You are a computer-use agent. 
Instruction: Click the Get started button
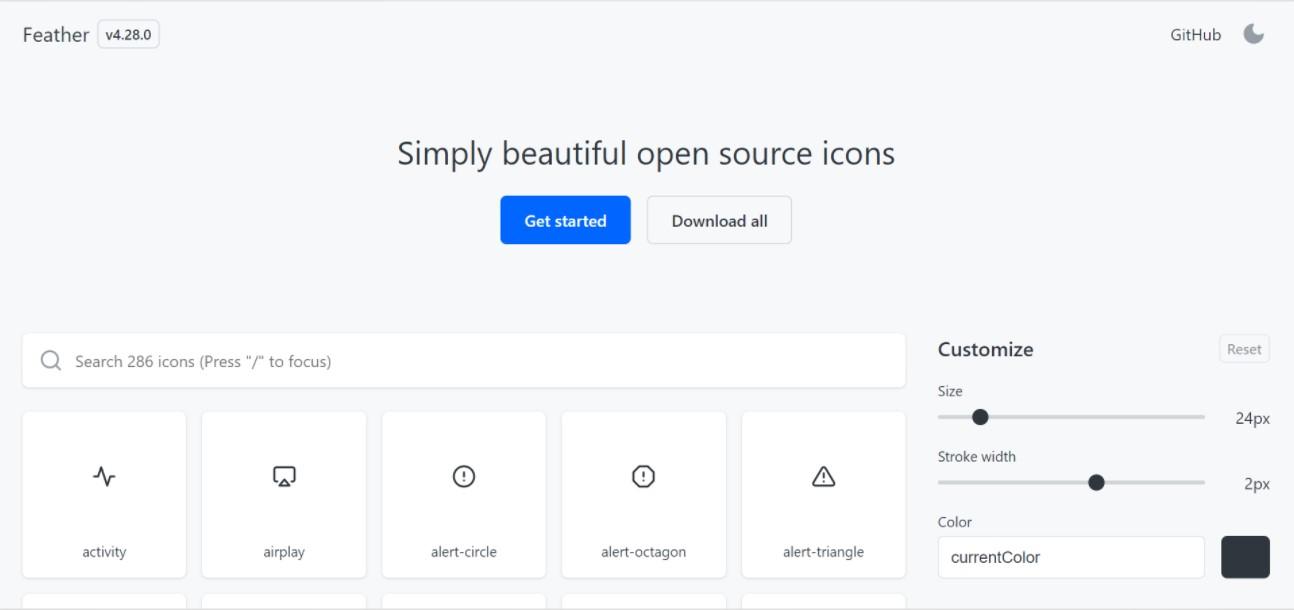[x=565, y=220]
